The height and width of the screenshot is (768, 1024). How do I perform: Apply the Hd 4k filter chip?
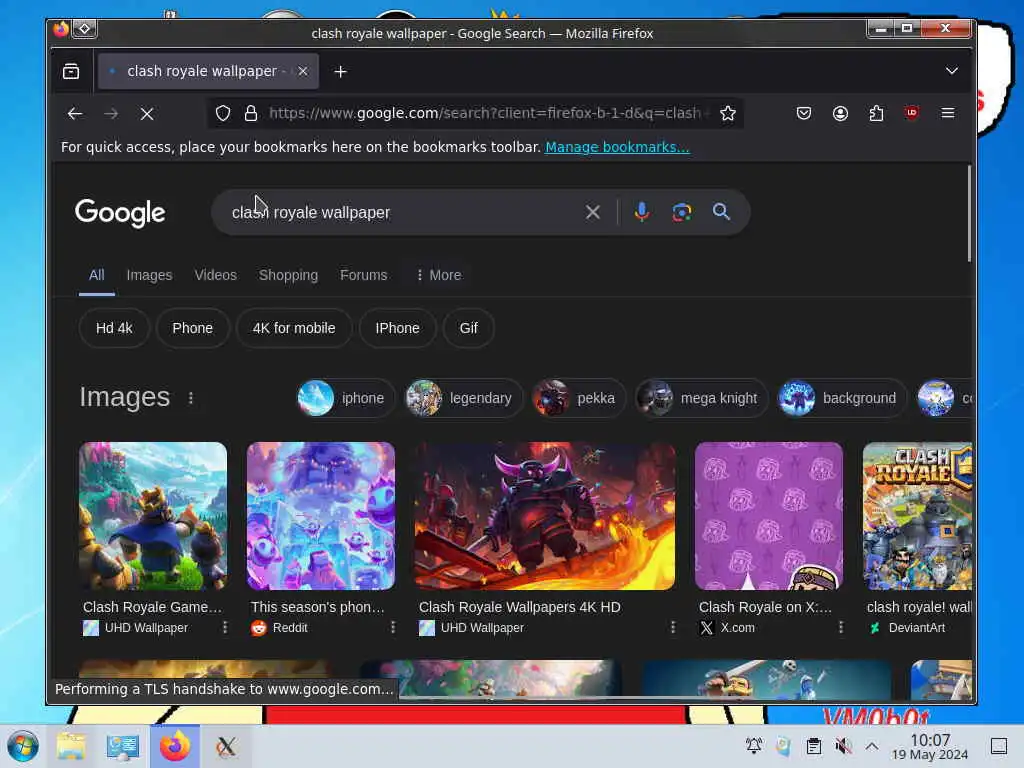click(114, 328)
